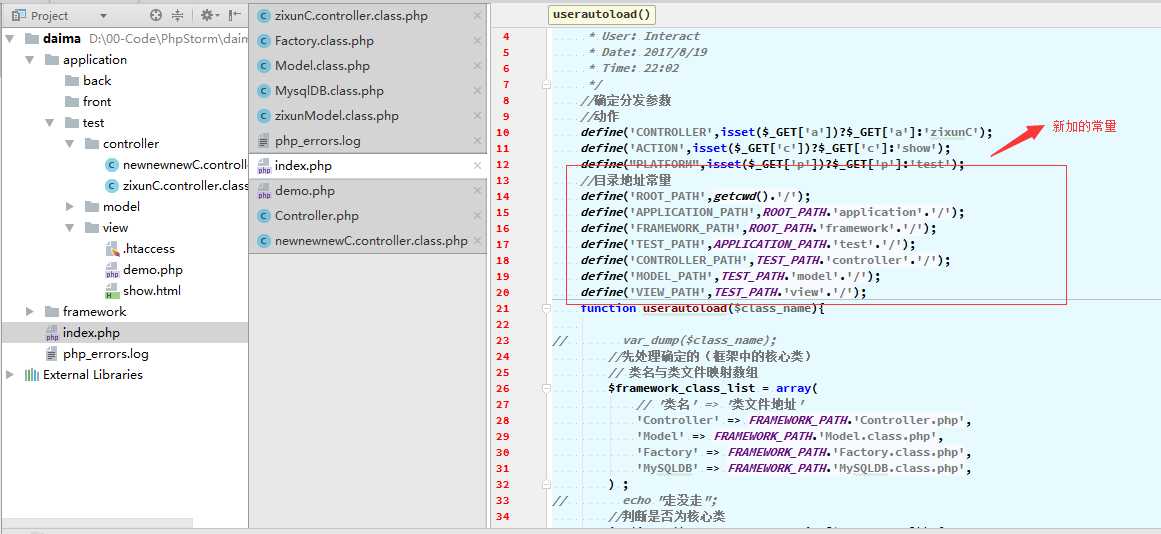This screenshot has height=534, width=1161.
Task: Close the Factory.class.php tab
Action: tap(478, 41)
